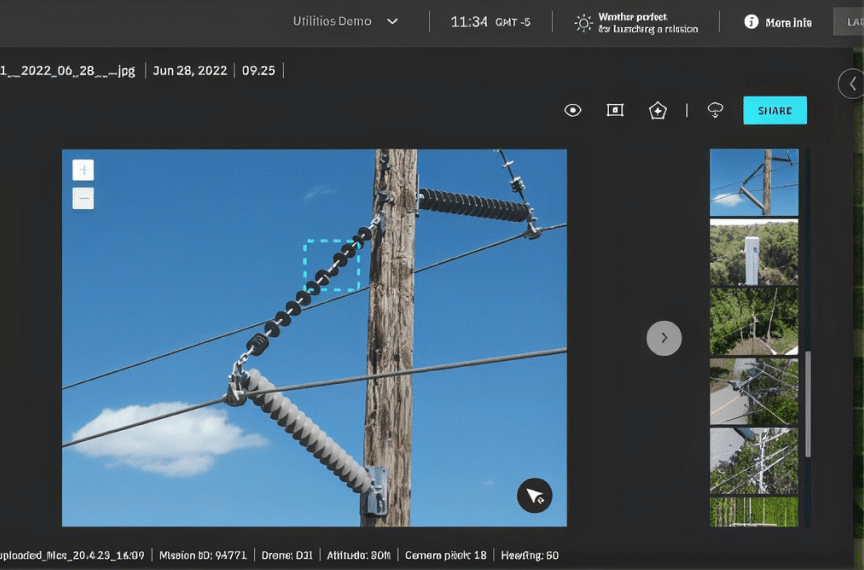Click the More info icon
The height and width of the screenshot is (570, 864).
[751, 22]
